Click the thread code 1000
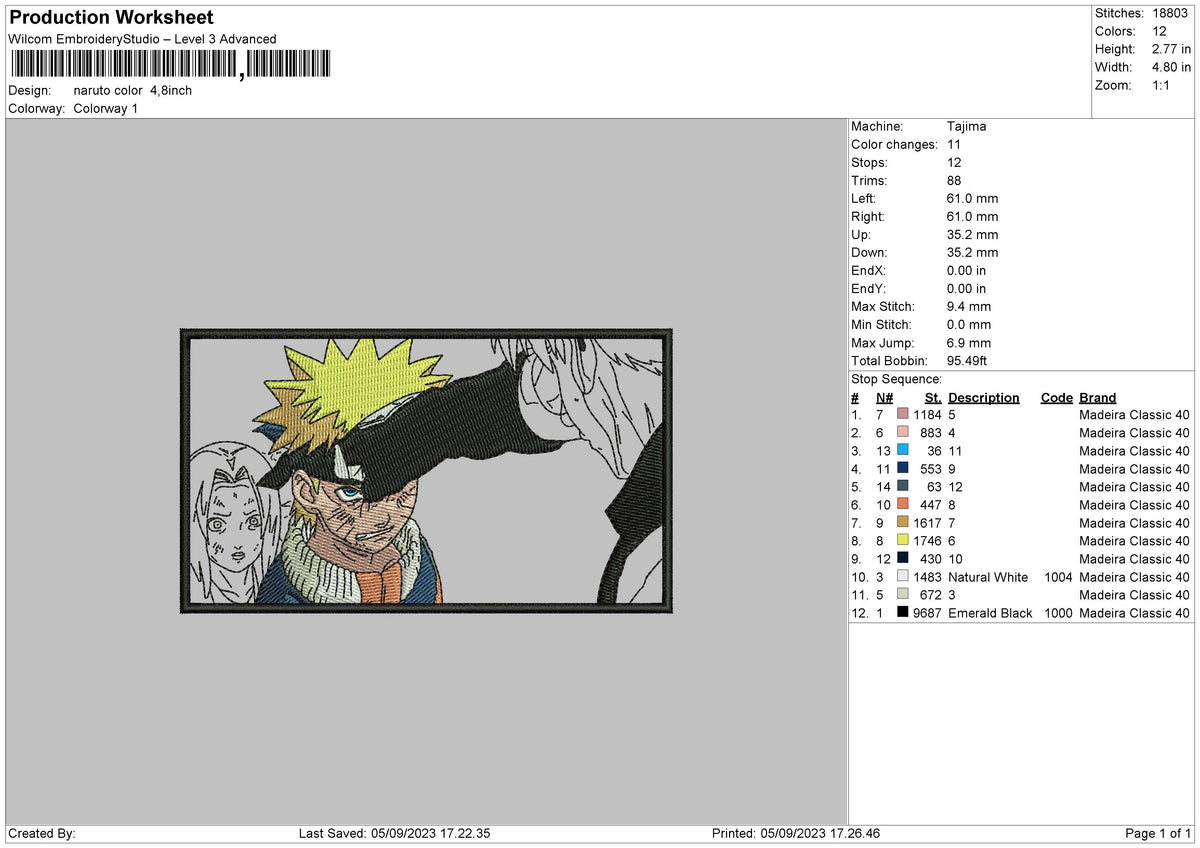Screen dimensions: 1200x848 click(x=1058, y=613)
